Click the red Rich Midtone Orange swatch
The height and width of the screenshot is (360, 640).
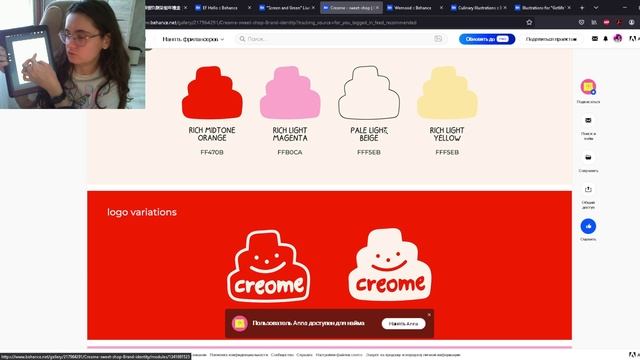click(212, 93)
